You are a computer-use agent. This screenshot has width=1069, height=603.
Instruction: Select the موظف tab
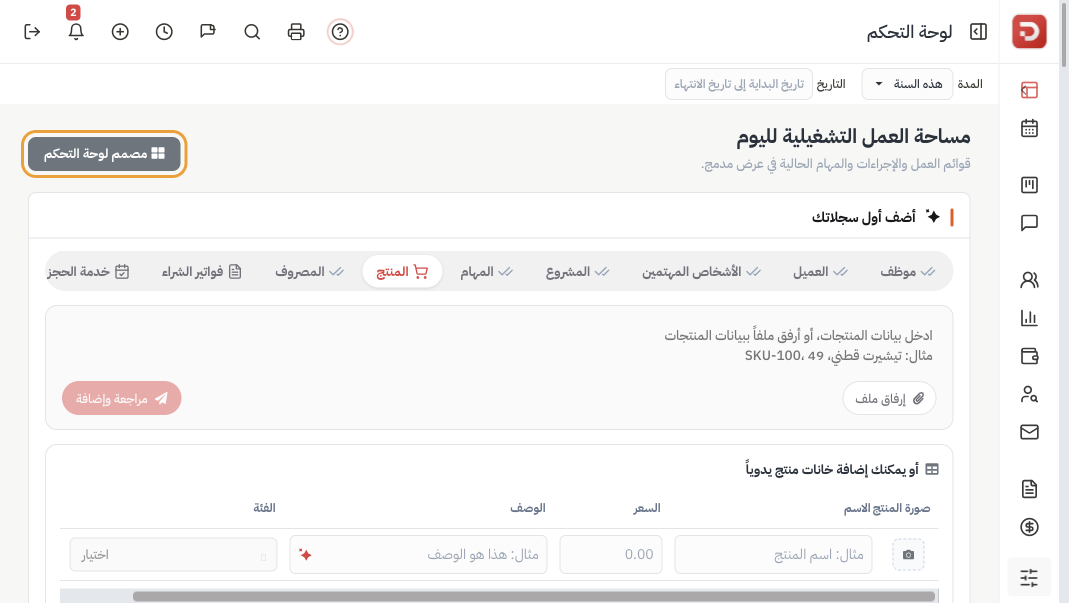click(907, 271)
